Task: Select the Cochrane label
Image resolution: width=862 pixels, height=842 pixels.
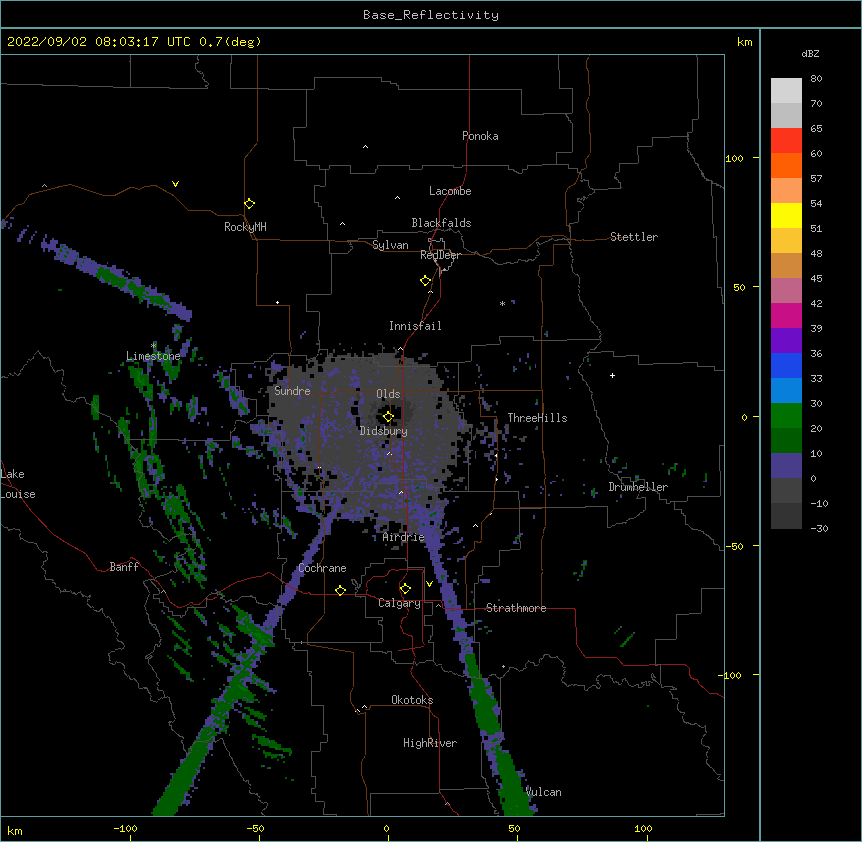Action: [x=322, y=568]
